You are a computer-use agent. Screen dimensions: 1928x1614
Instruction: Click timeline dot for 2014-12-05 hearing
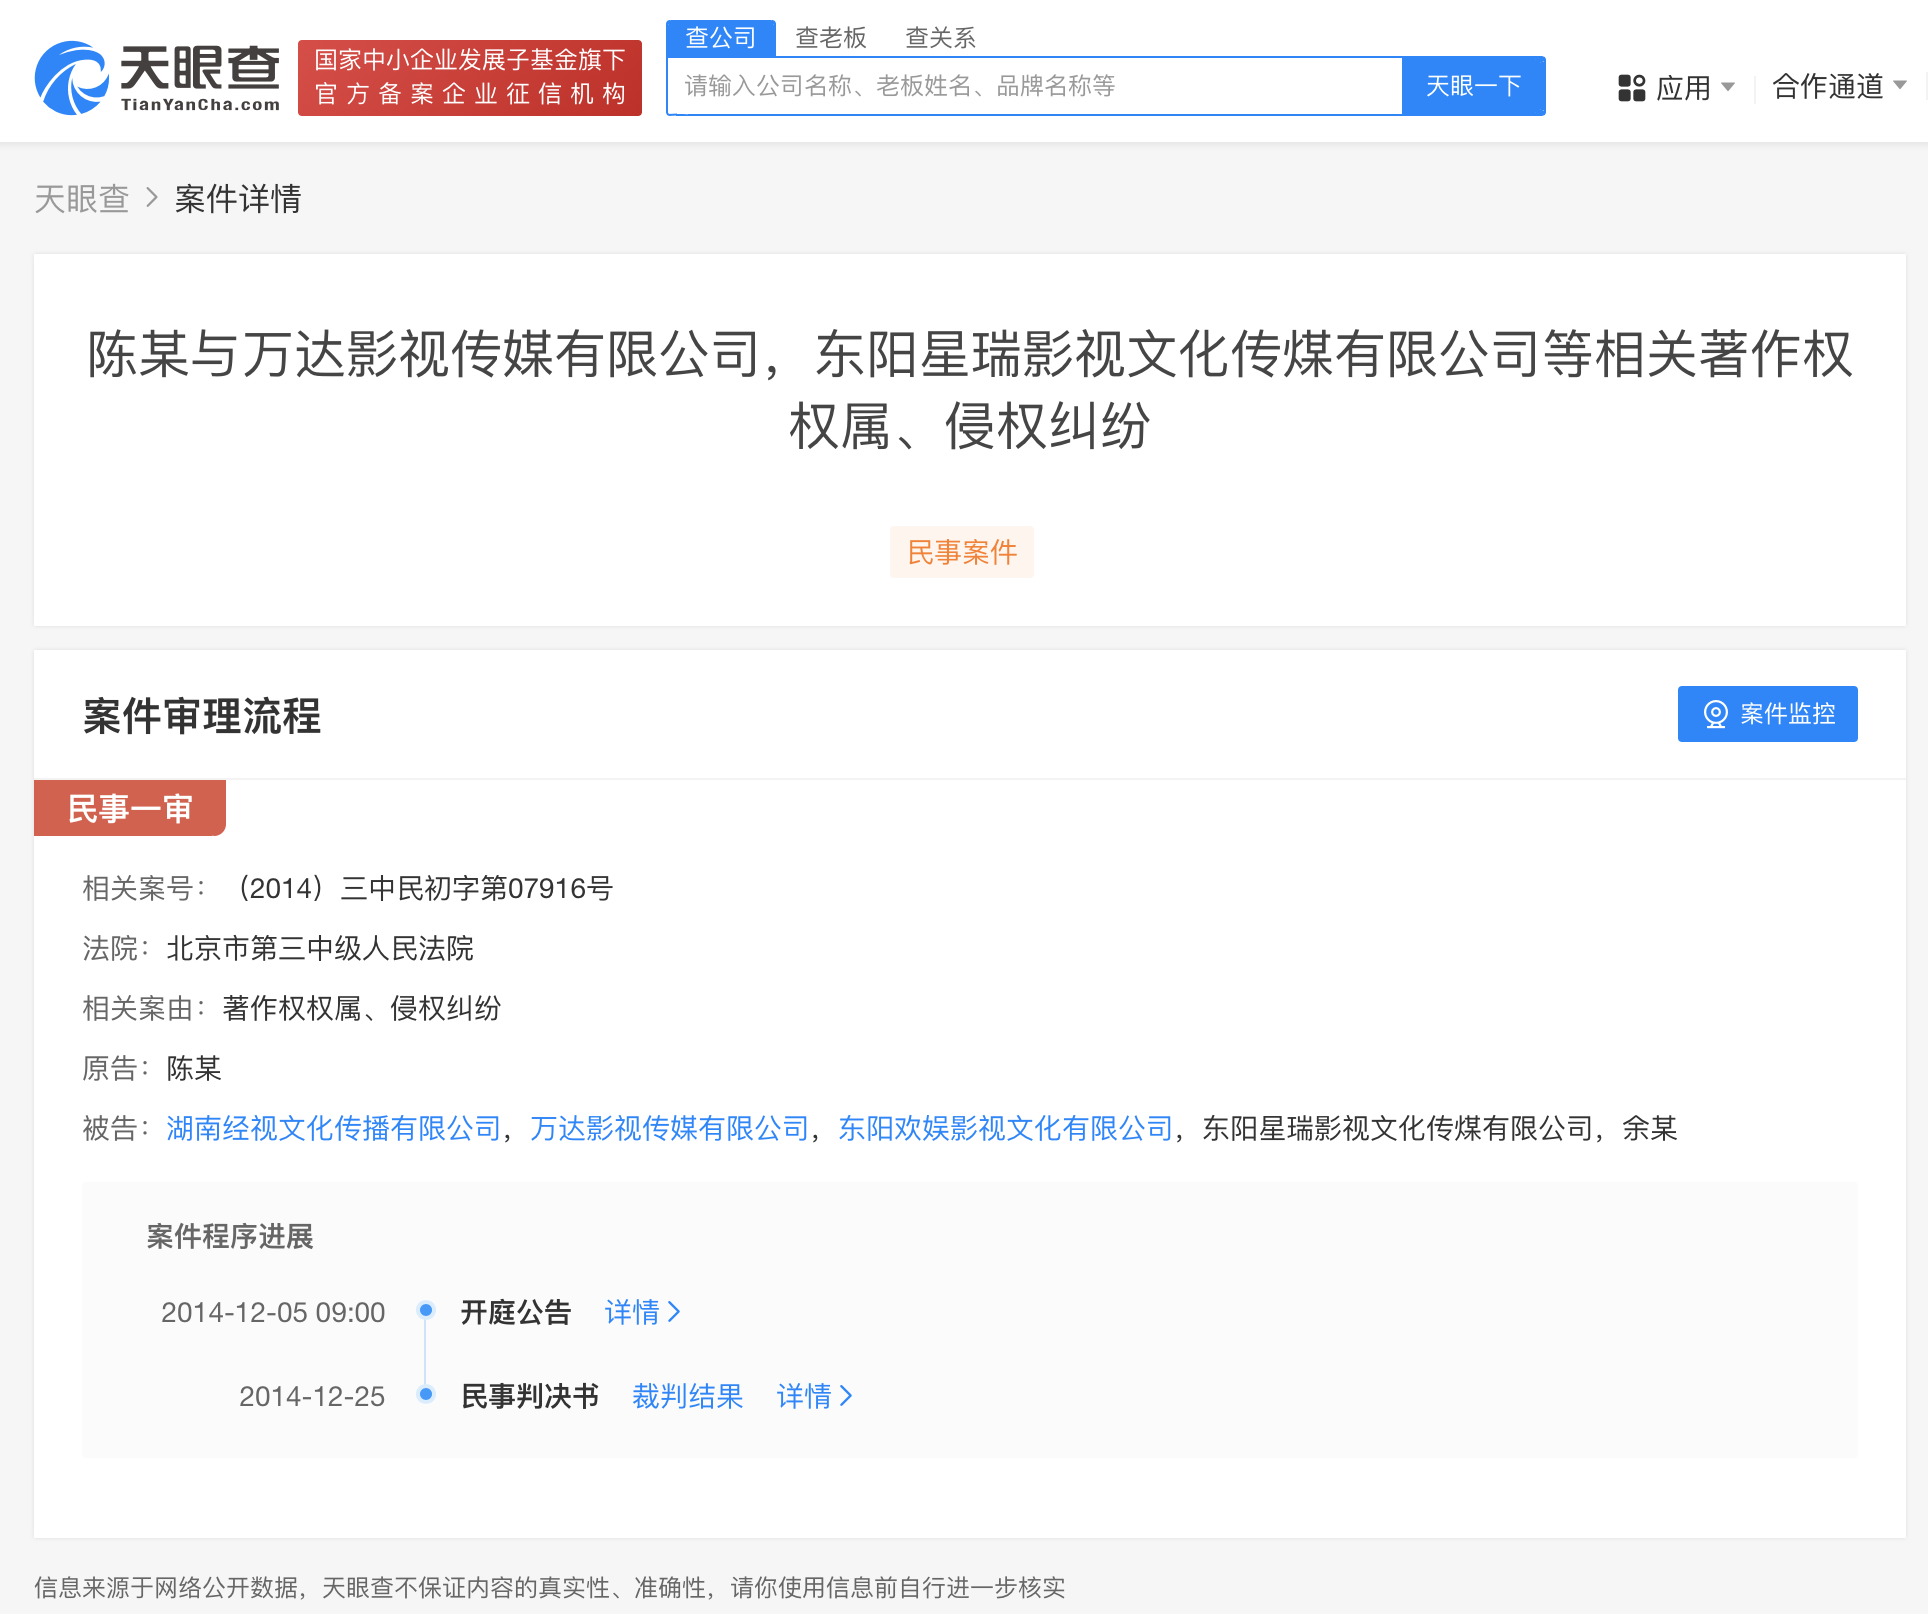[x=426, y=1310]
